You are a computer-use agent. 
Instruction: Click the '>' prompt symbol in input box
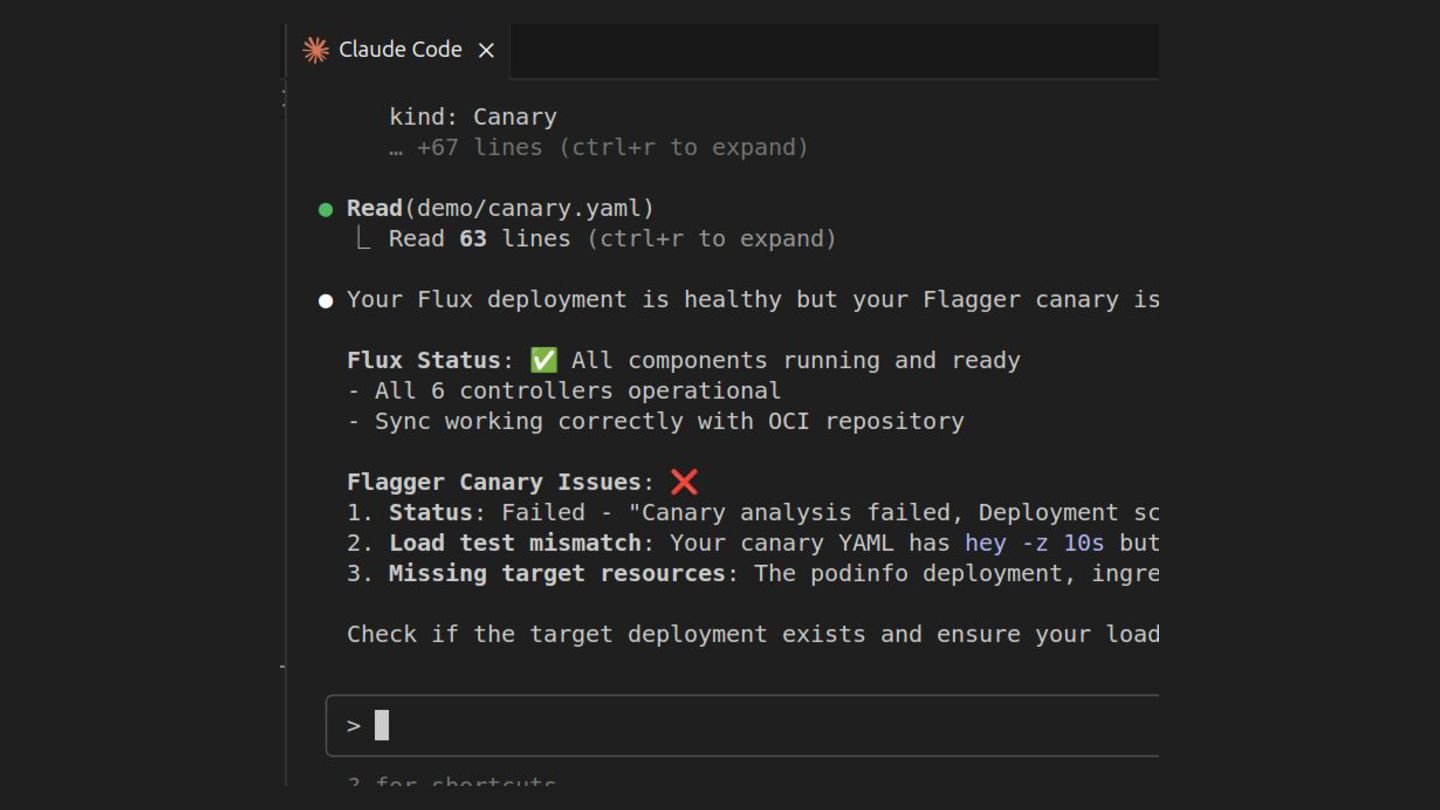pyautogui.click(x=353, y=726)
